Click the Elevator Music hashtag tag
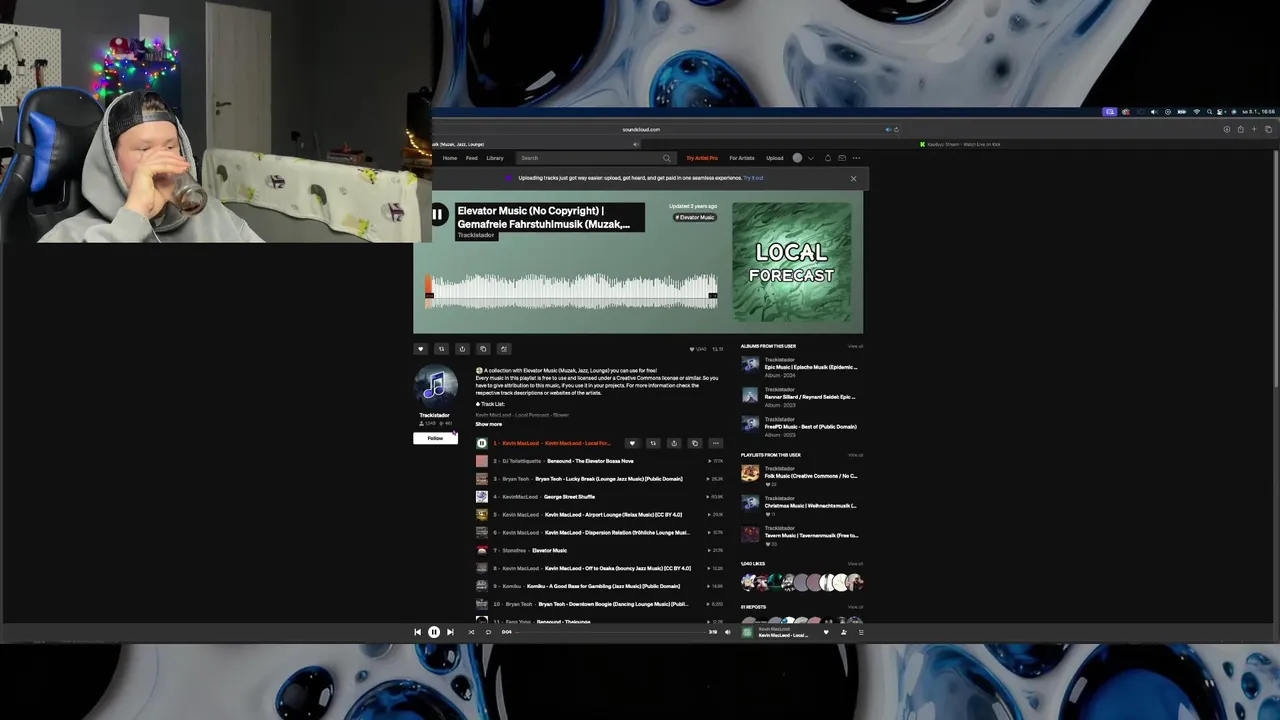 click(695, 217)
